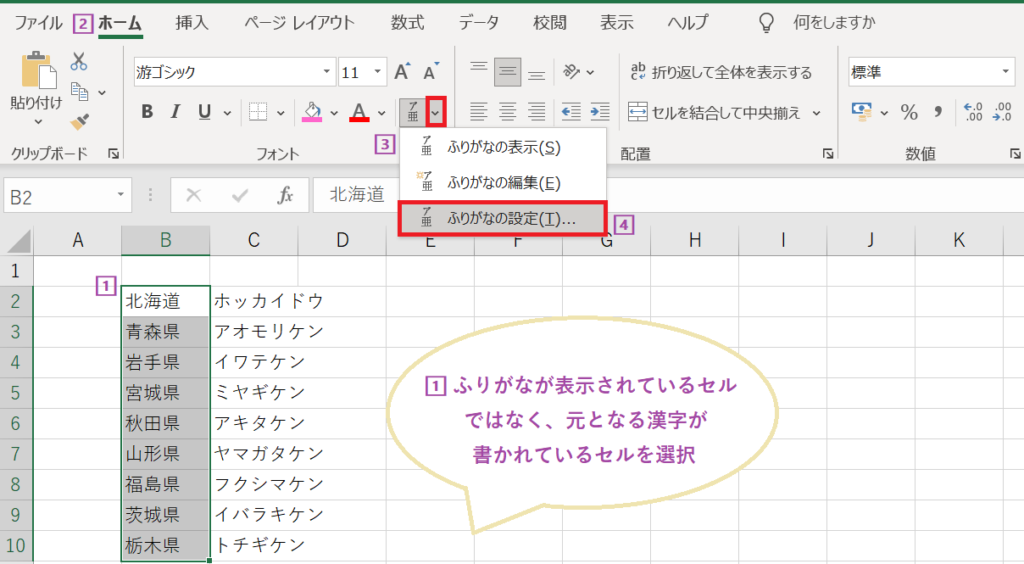Image resolution: width=1024 pixels, height=564 pixels.
Task: Open the borders dropdown arrow
Action: click(x=281, y=113)
